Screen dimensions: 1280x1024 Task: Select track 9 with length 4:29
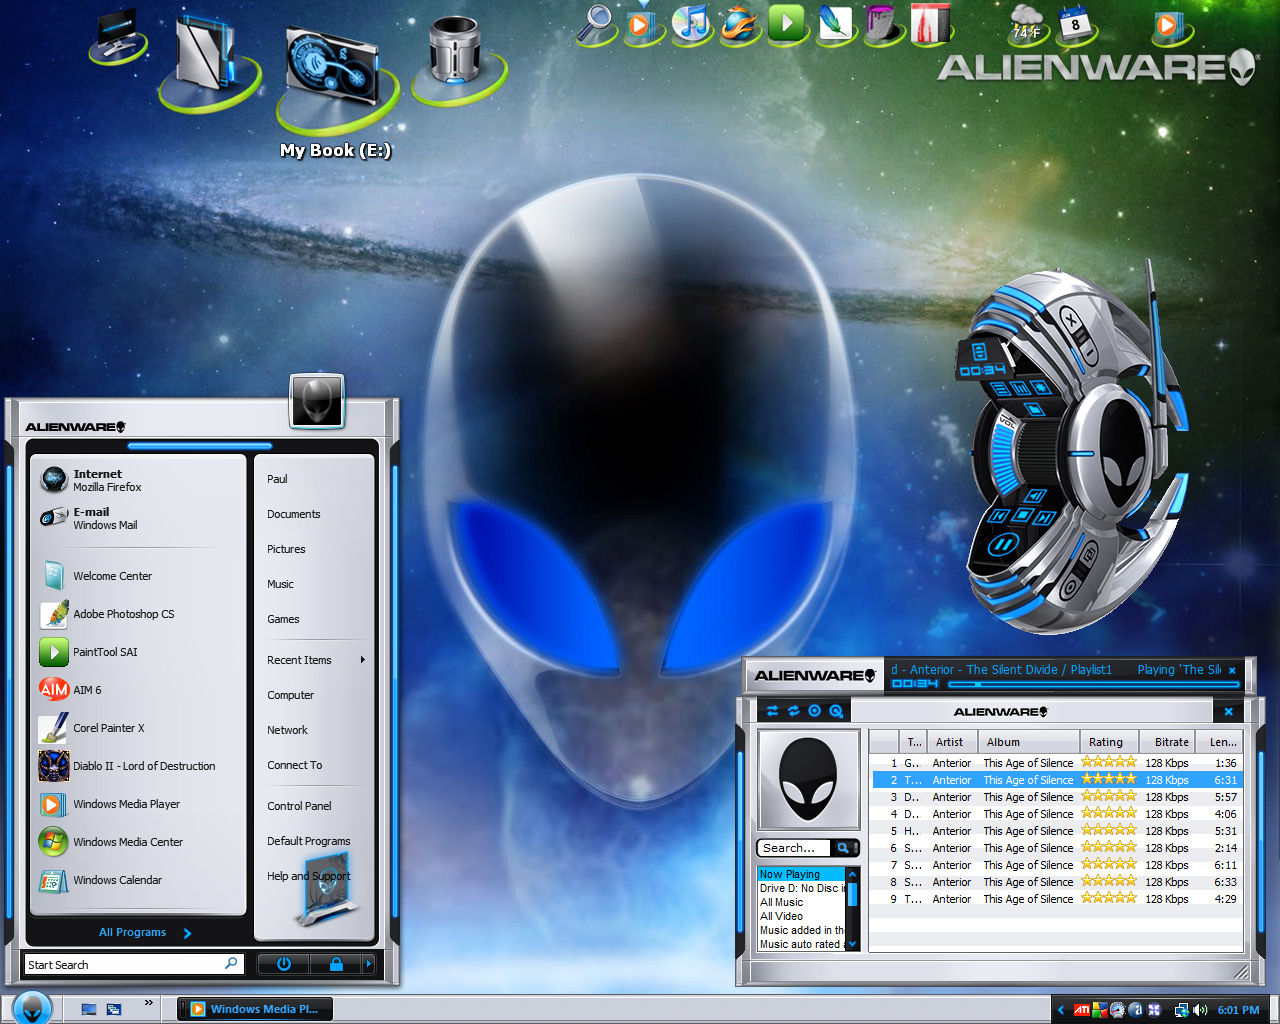point(1056,899)
